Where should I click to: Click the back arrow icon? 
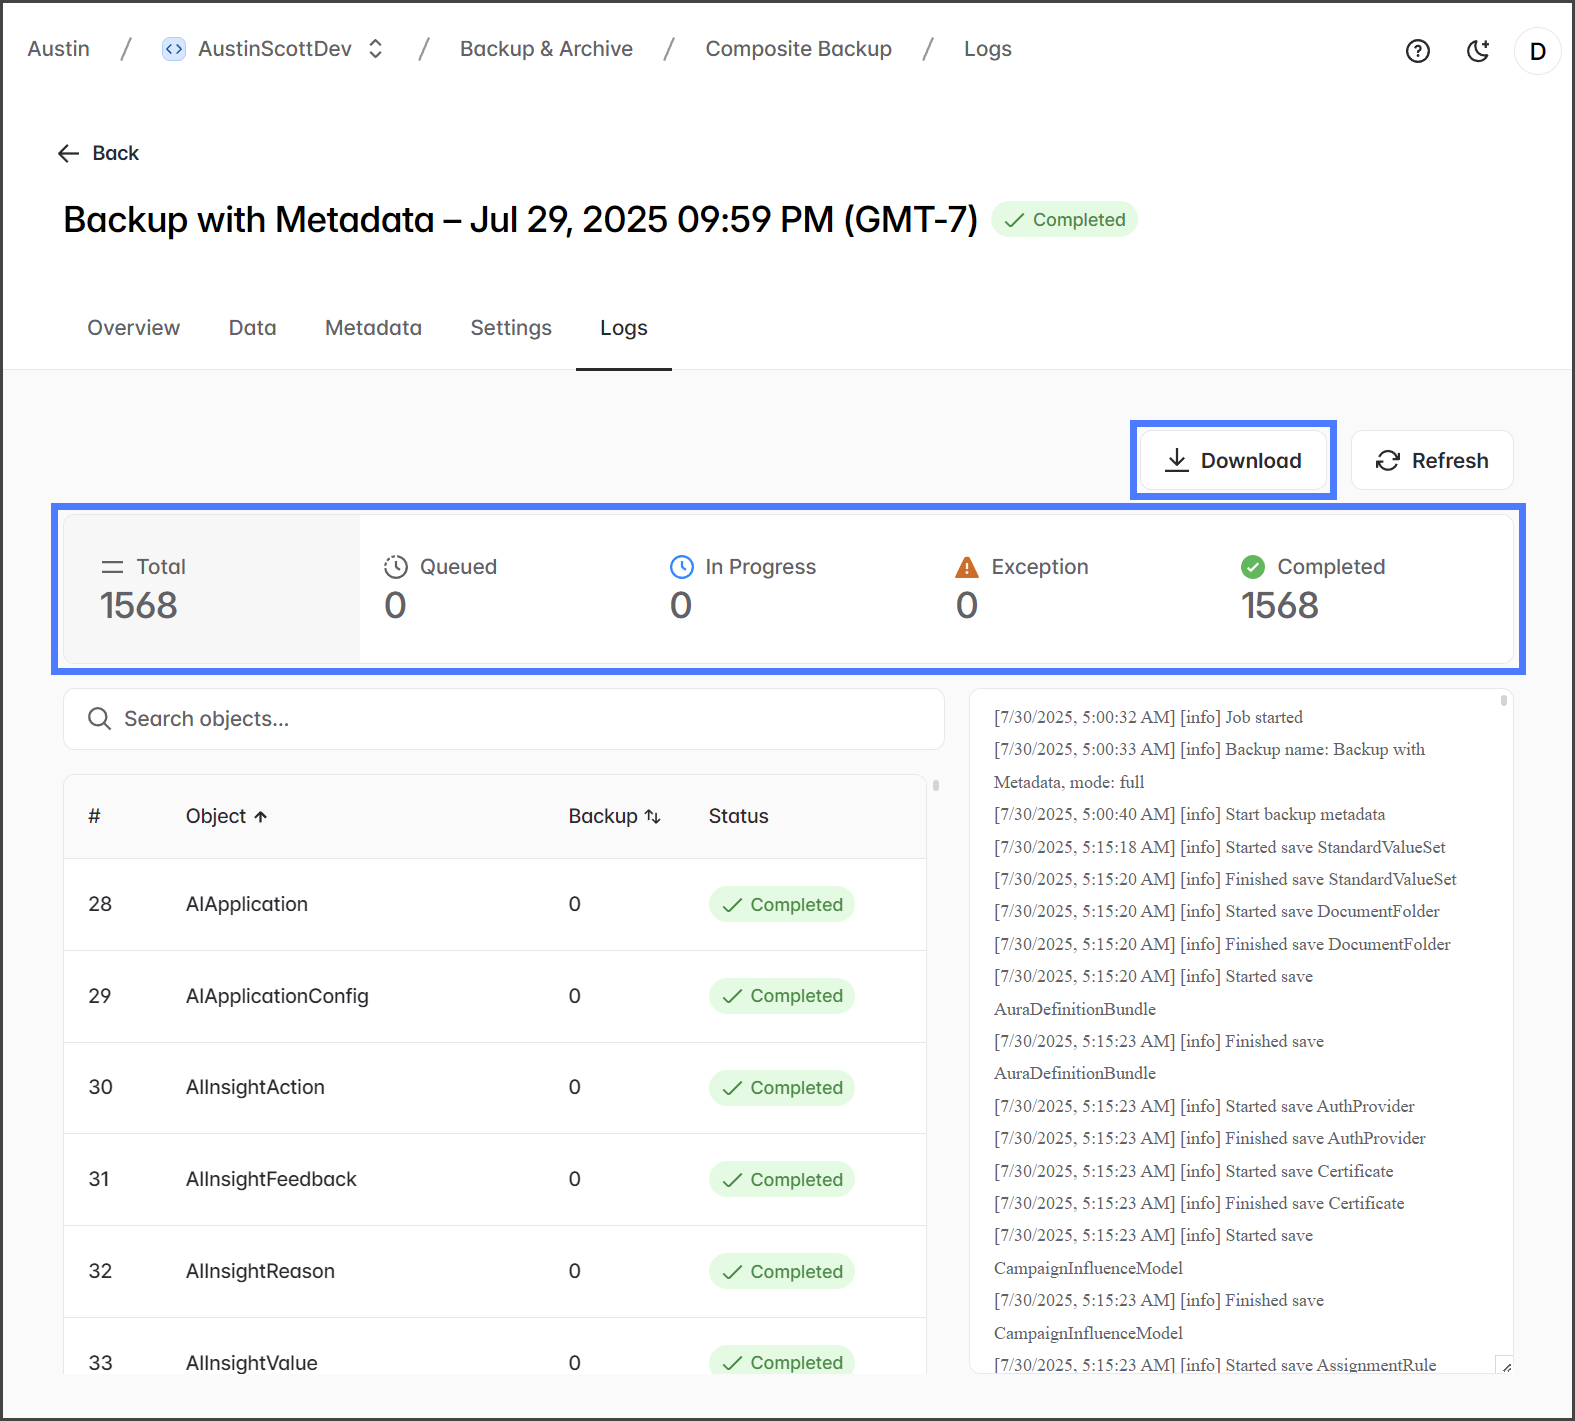click(68, 153)
